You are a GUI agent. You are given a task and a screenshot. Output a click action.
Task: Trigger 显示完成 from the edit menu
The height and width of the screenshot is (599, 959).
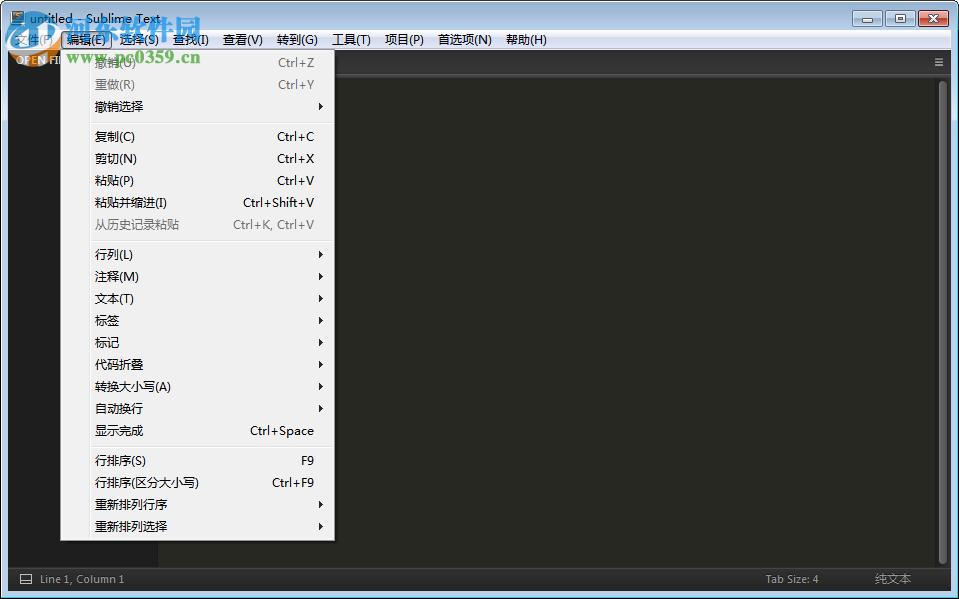point(118,430)
